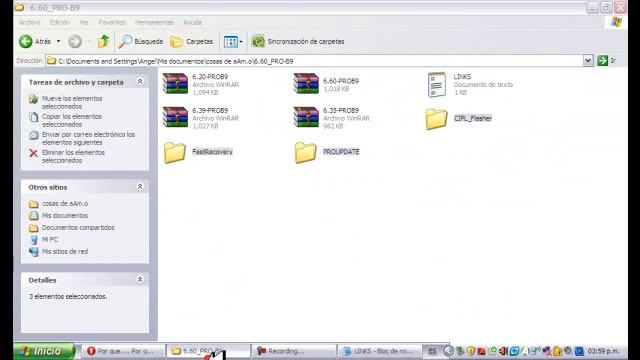Click Sincronización de carpetas
640x360 pixels.
298,41
